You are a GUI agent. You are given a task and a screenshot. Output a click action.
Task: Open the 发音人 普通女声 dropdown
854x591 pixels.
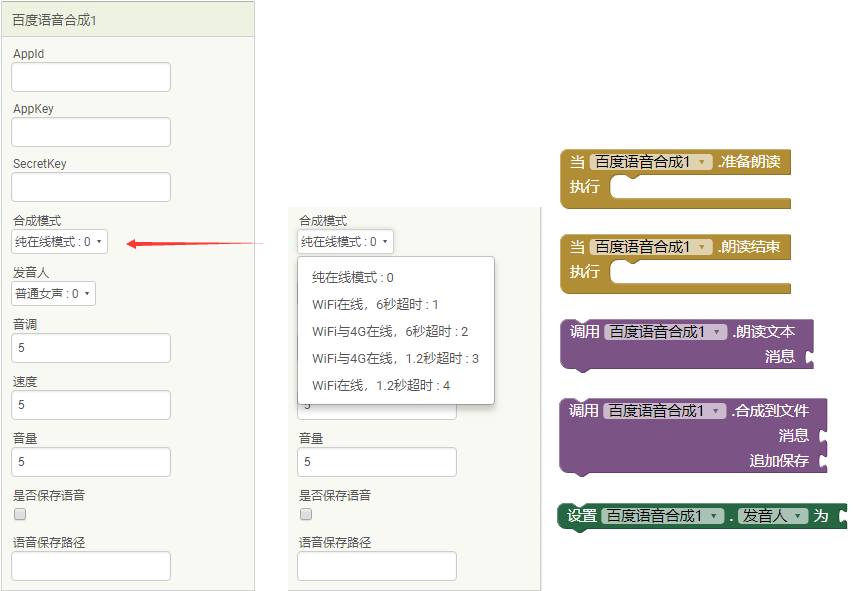pyautogui.click(x=53, y=294)
